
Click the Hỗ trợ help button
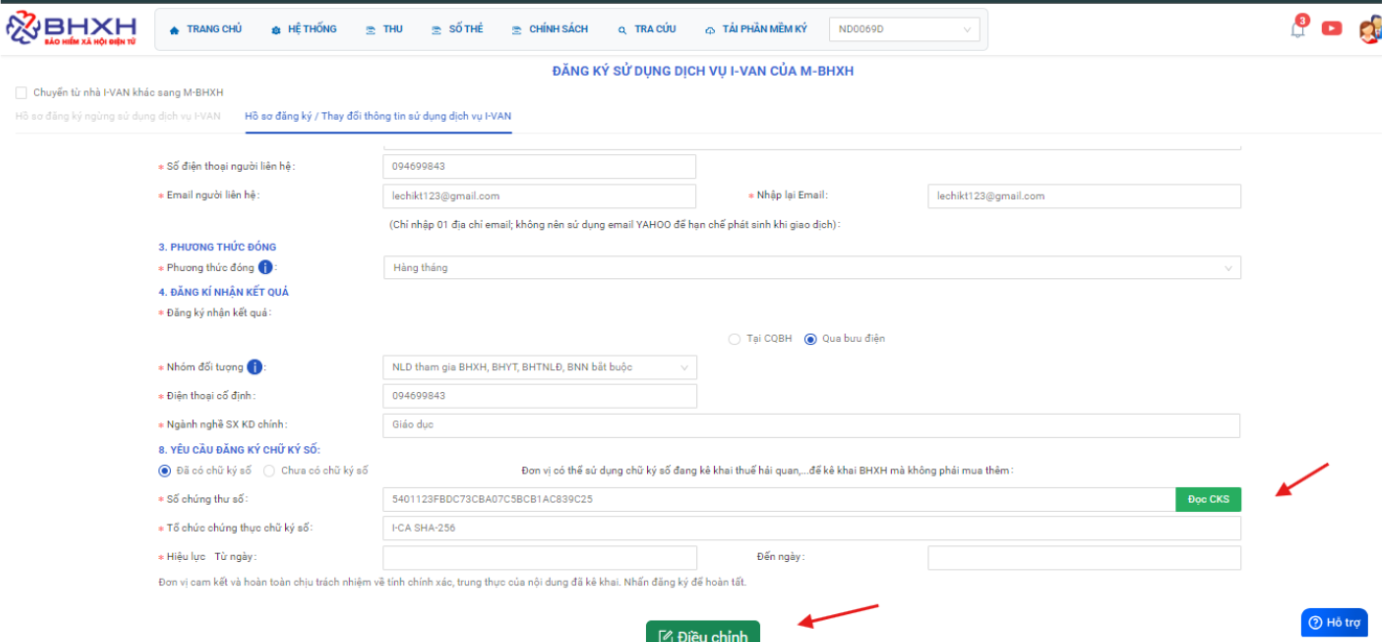[1334, 623]
